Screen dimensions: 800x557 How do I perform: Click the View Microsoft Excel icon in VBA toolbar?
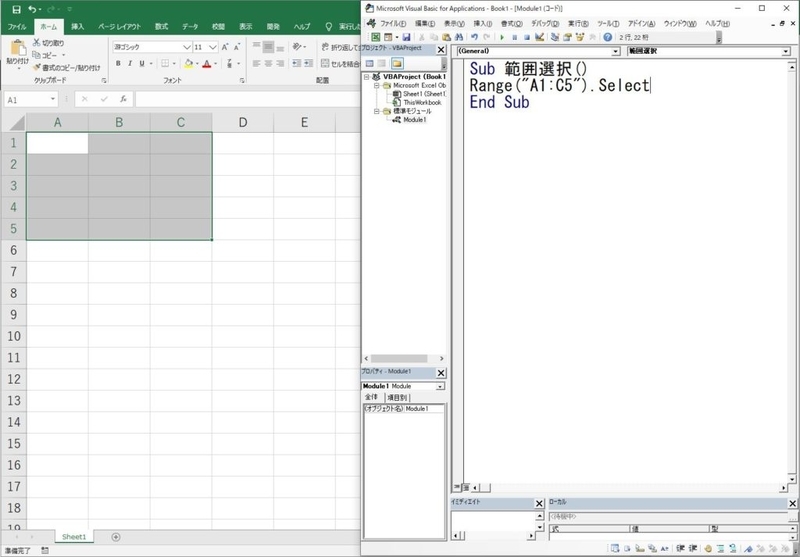tap(376, 37)
